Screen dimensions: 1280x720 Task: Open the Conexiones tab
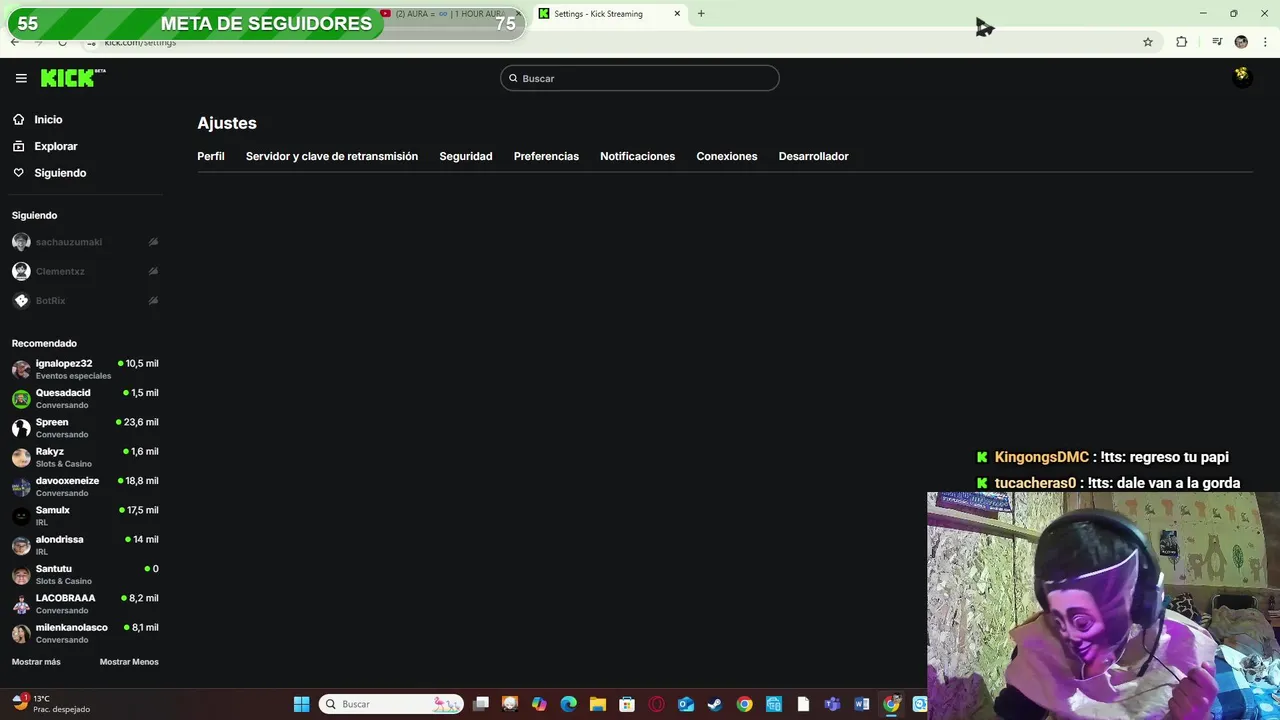pos(727,156)
